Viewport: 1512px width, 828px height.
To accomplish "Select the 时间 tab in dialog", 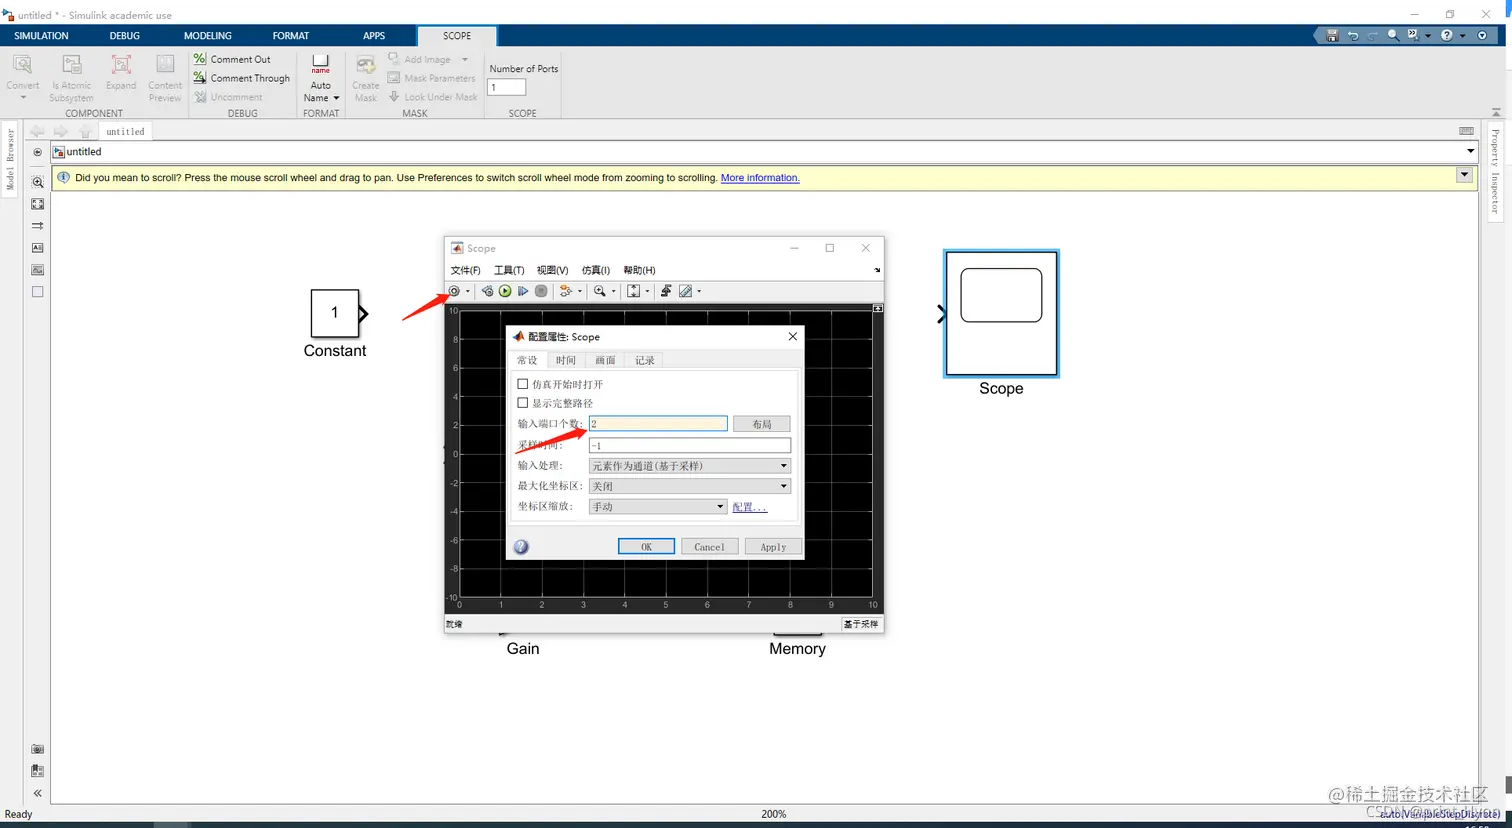I will click(x=566, y=360).
